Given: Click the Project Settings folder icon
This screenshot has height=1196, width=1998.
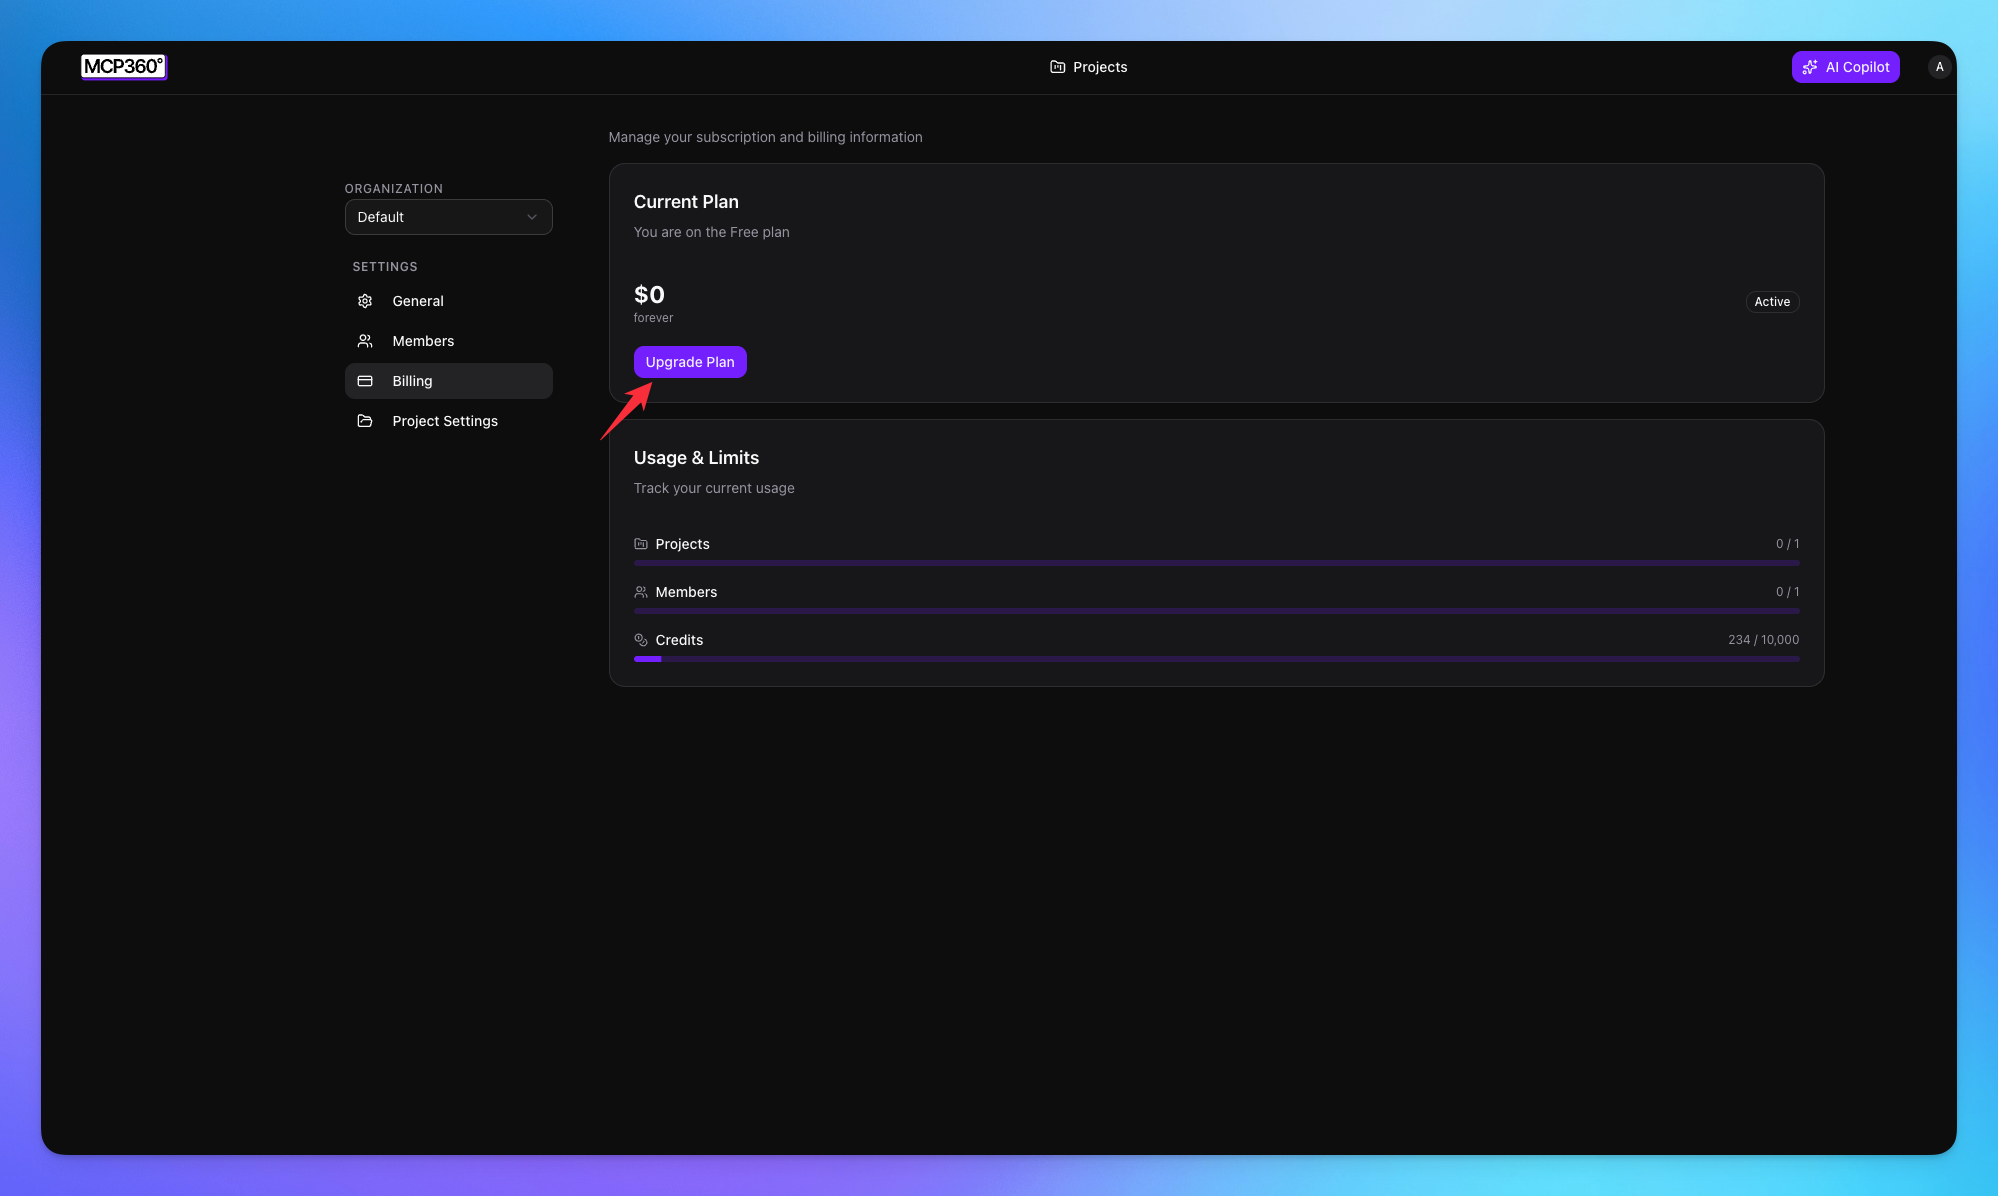Looking at the screenshot, I should pyautogui.click(x=365, y=421).
